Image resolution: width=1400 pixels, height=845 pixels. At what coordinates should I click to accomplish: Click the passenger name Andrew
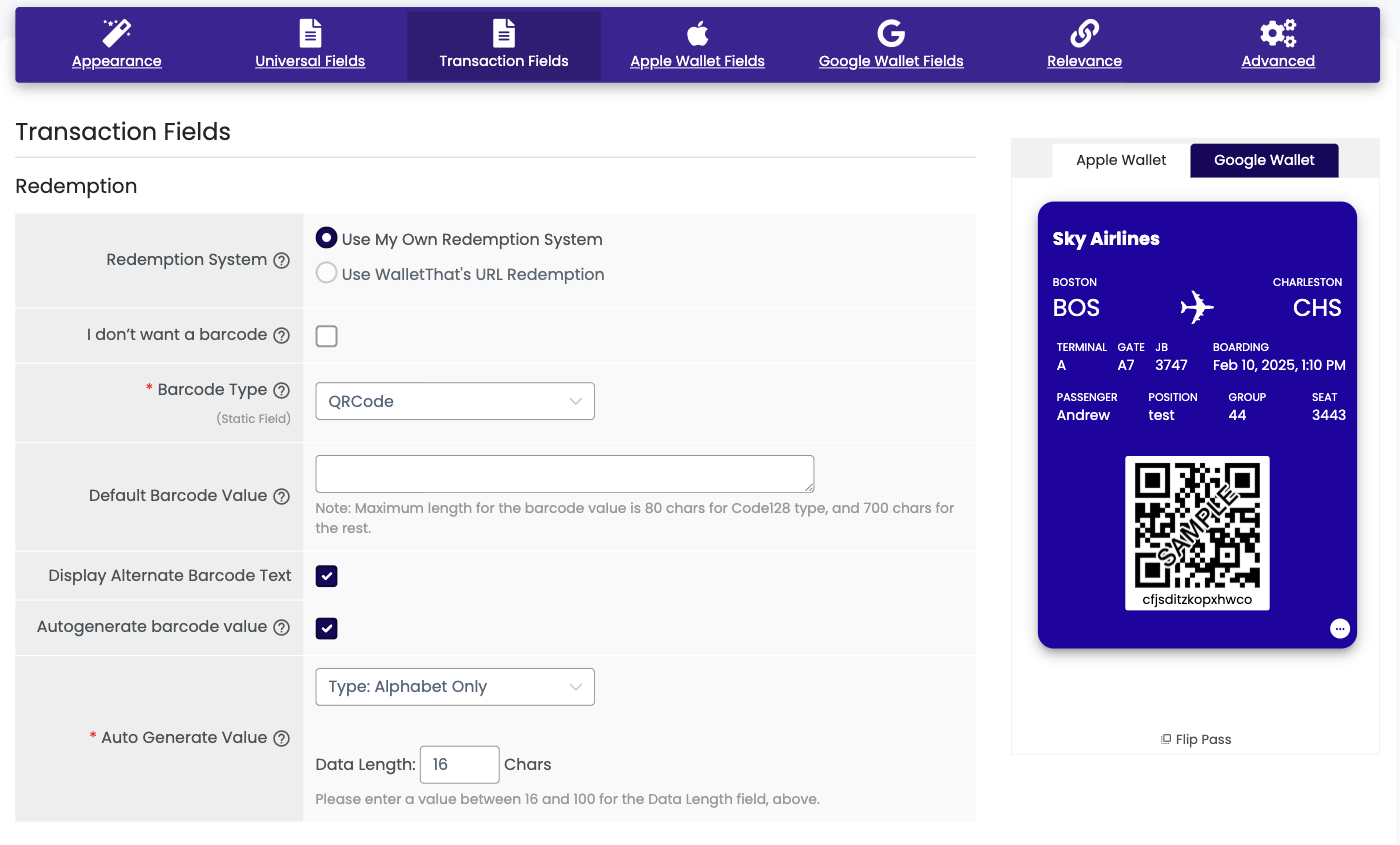[1083, 415]
